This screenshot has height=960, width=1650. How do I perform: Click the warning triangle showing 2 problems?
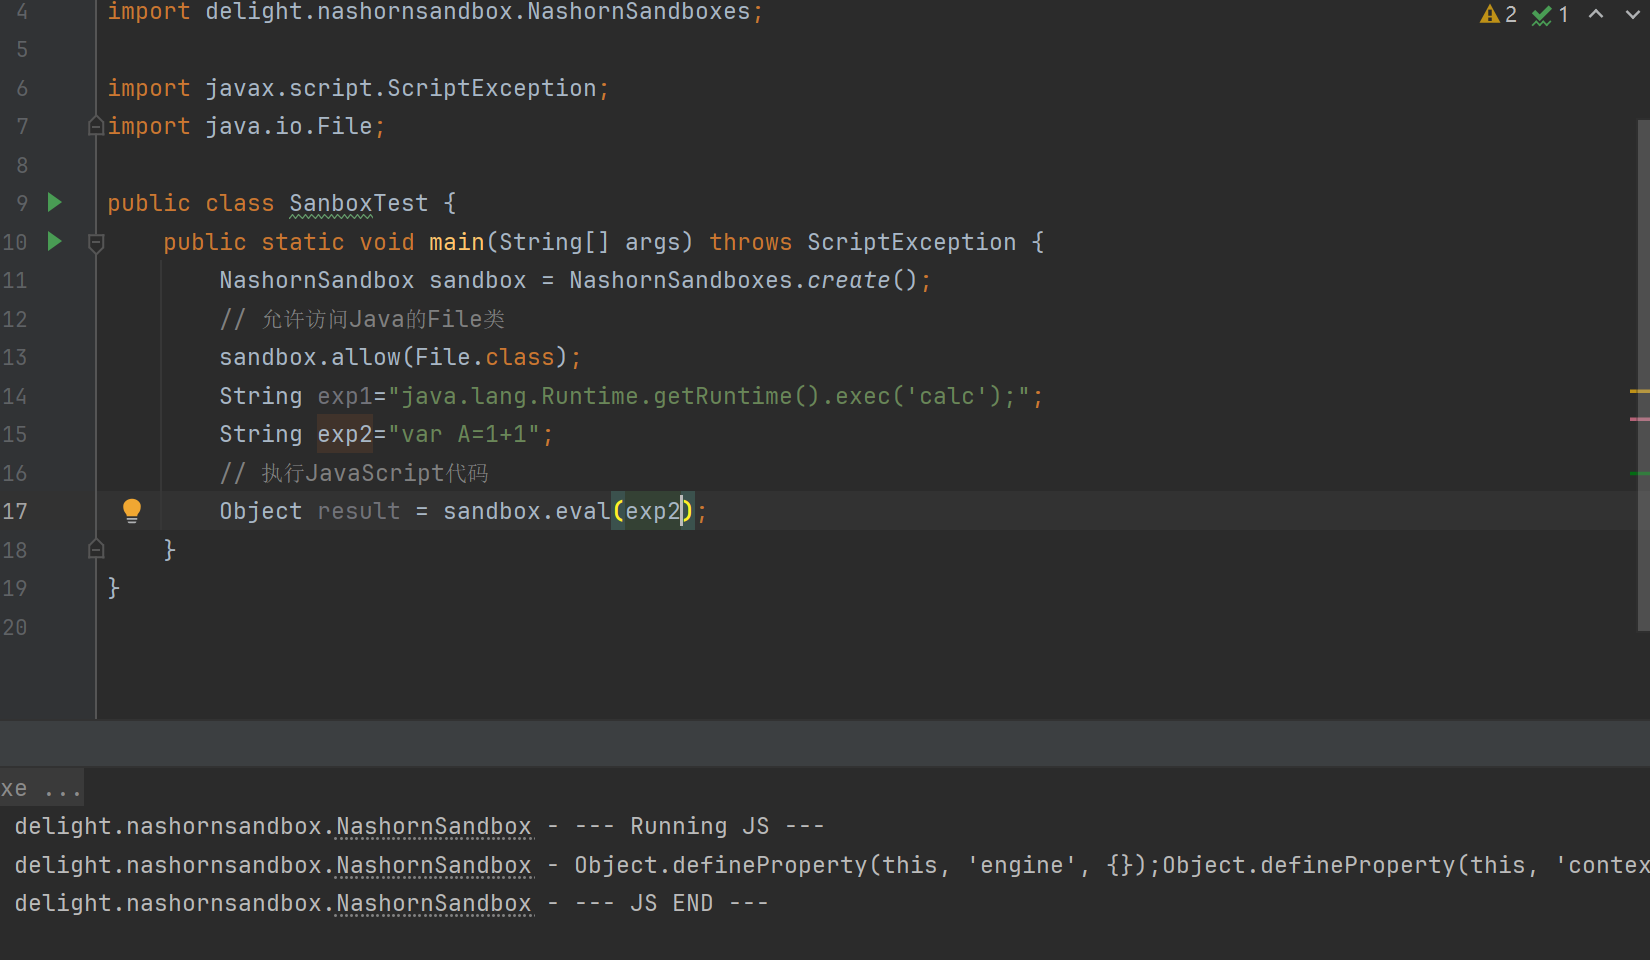[x=1498, y=14]
